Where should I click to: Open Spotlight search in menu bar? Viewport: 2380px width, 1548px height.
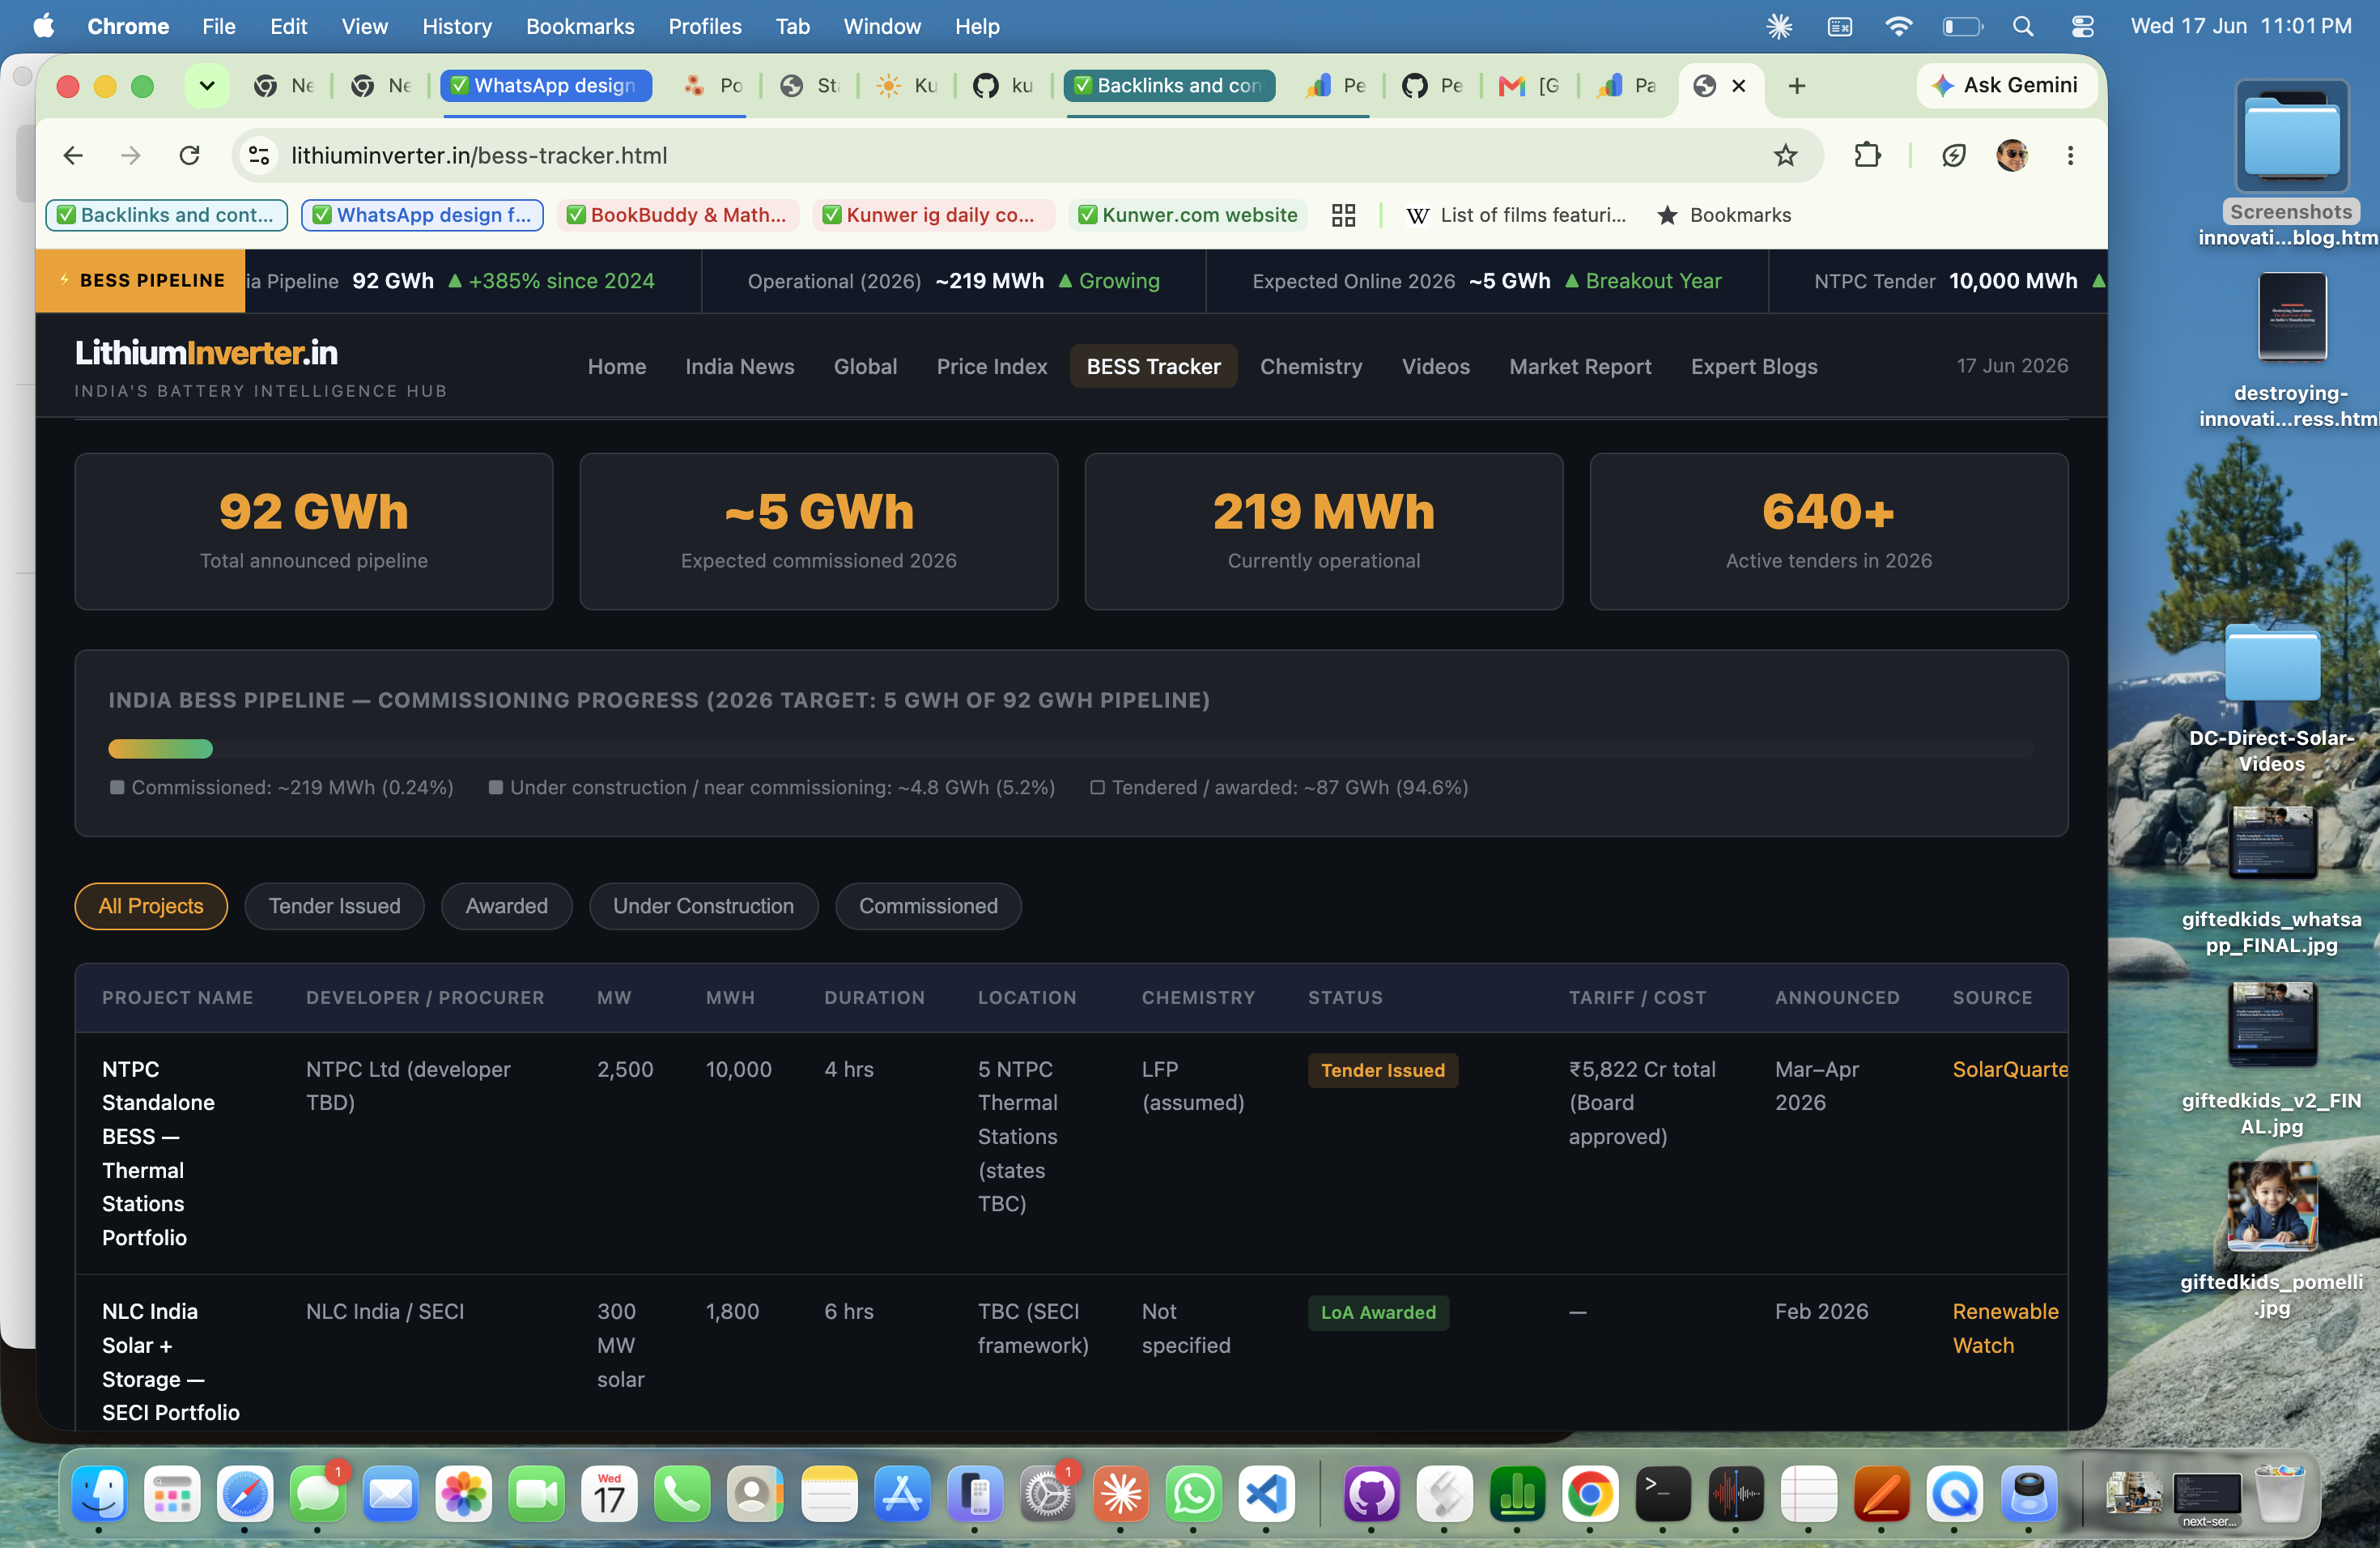(x=2022, y=26)
